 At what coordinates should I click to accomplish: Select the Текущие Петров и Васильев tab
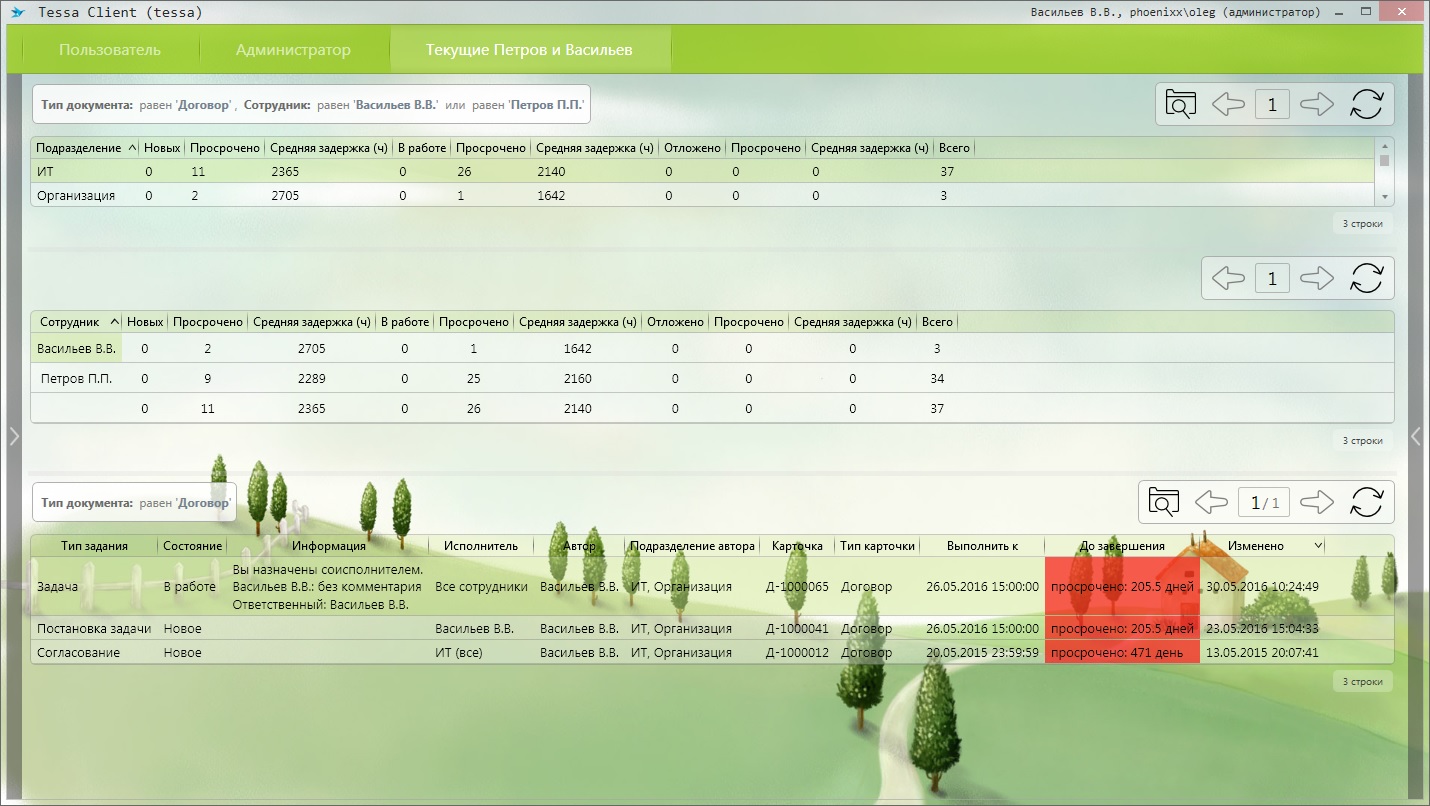pyautogui.click(x=529, y=50)
